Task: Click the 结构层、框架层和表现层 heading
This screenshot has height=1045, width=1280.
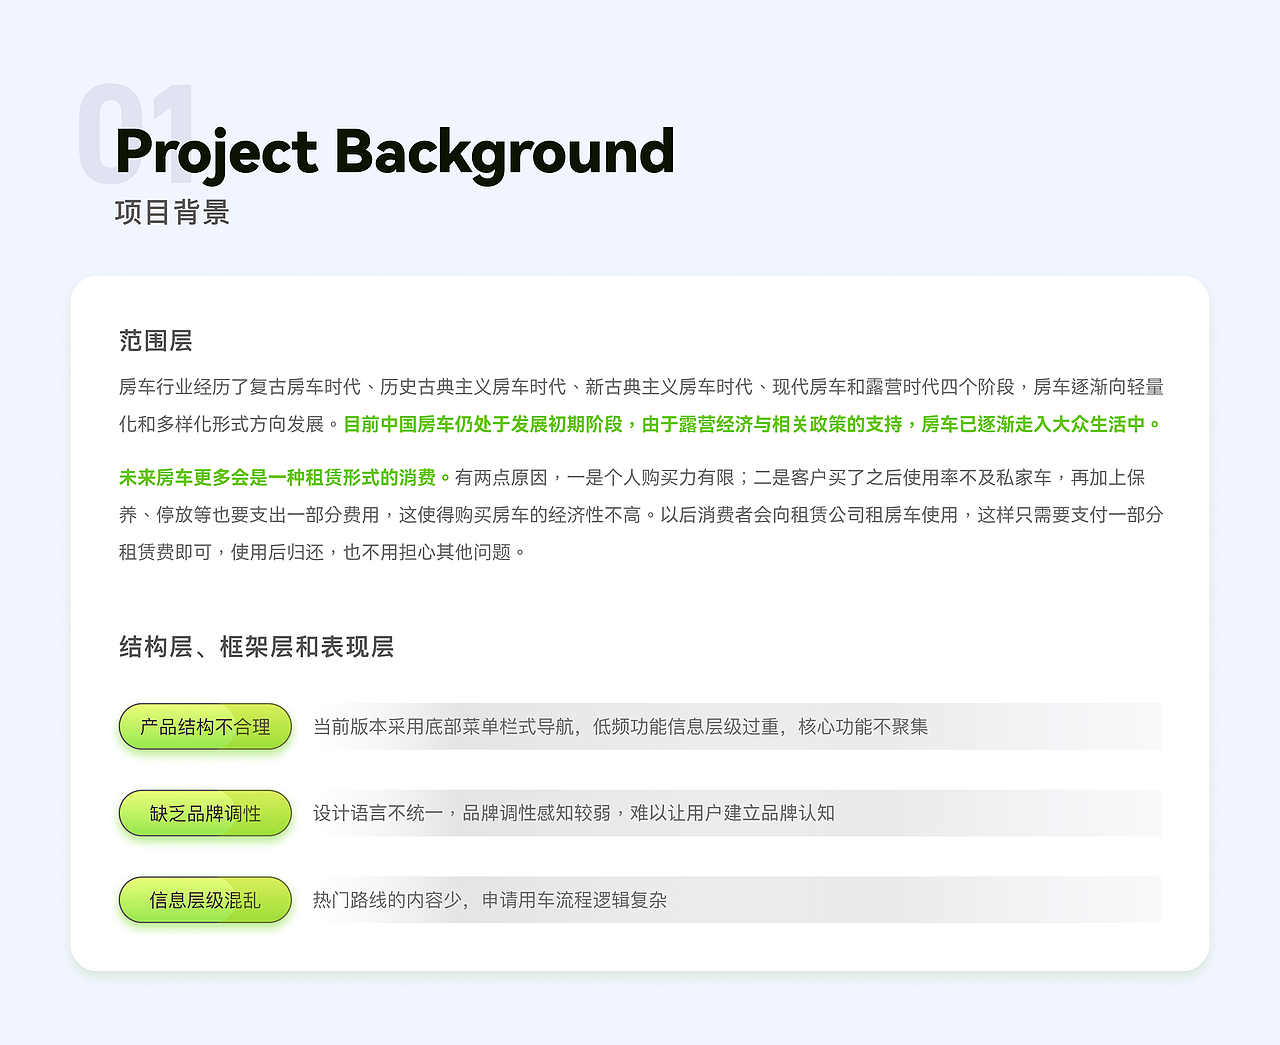Action: (257, 647)
